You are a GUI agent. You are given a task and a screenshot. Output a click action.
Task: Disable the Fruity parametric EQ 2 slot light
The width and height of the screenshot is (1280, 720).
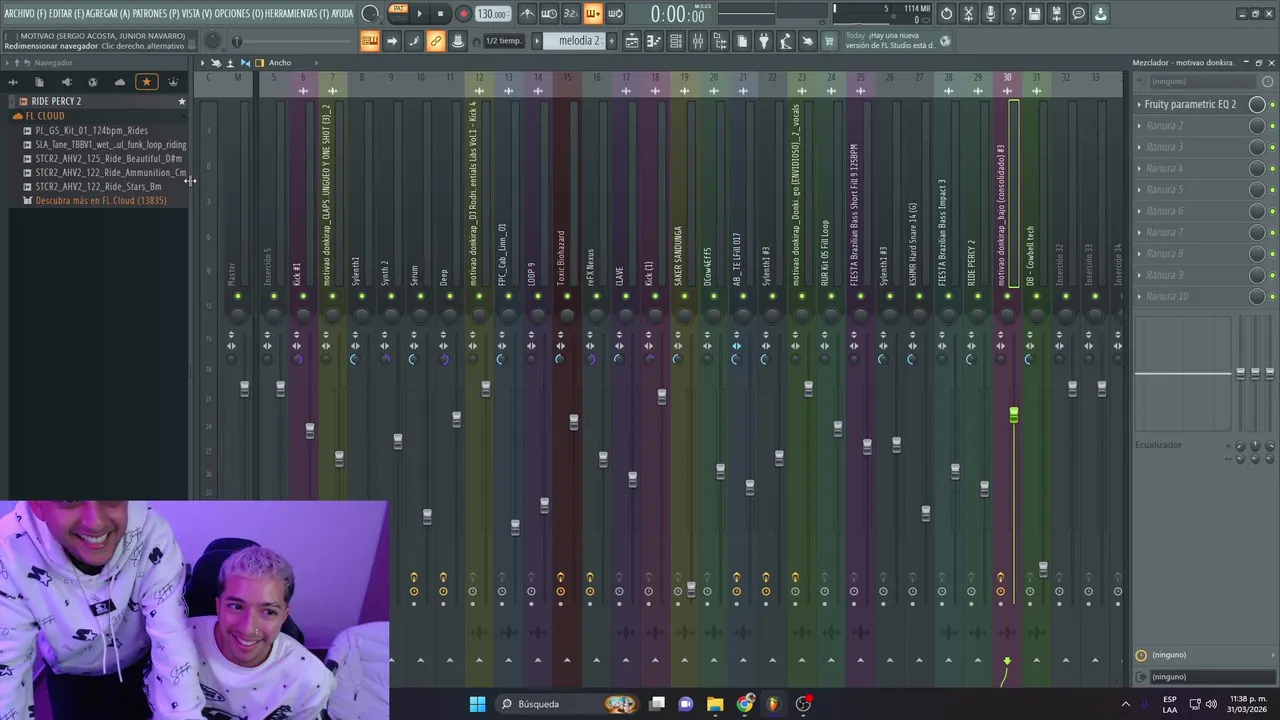pos(1272,104)
